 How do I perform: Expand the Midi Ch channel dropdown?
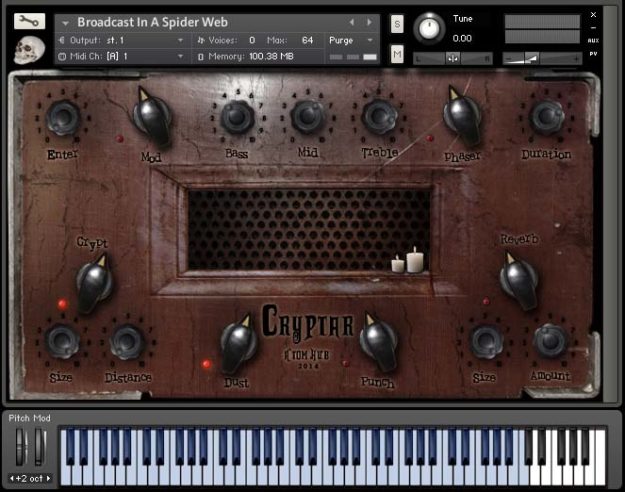point(122,56)
